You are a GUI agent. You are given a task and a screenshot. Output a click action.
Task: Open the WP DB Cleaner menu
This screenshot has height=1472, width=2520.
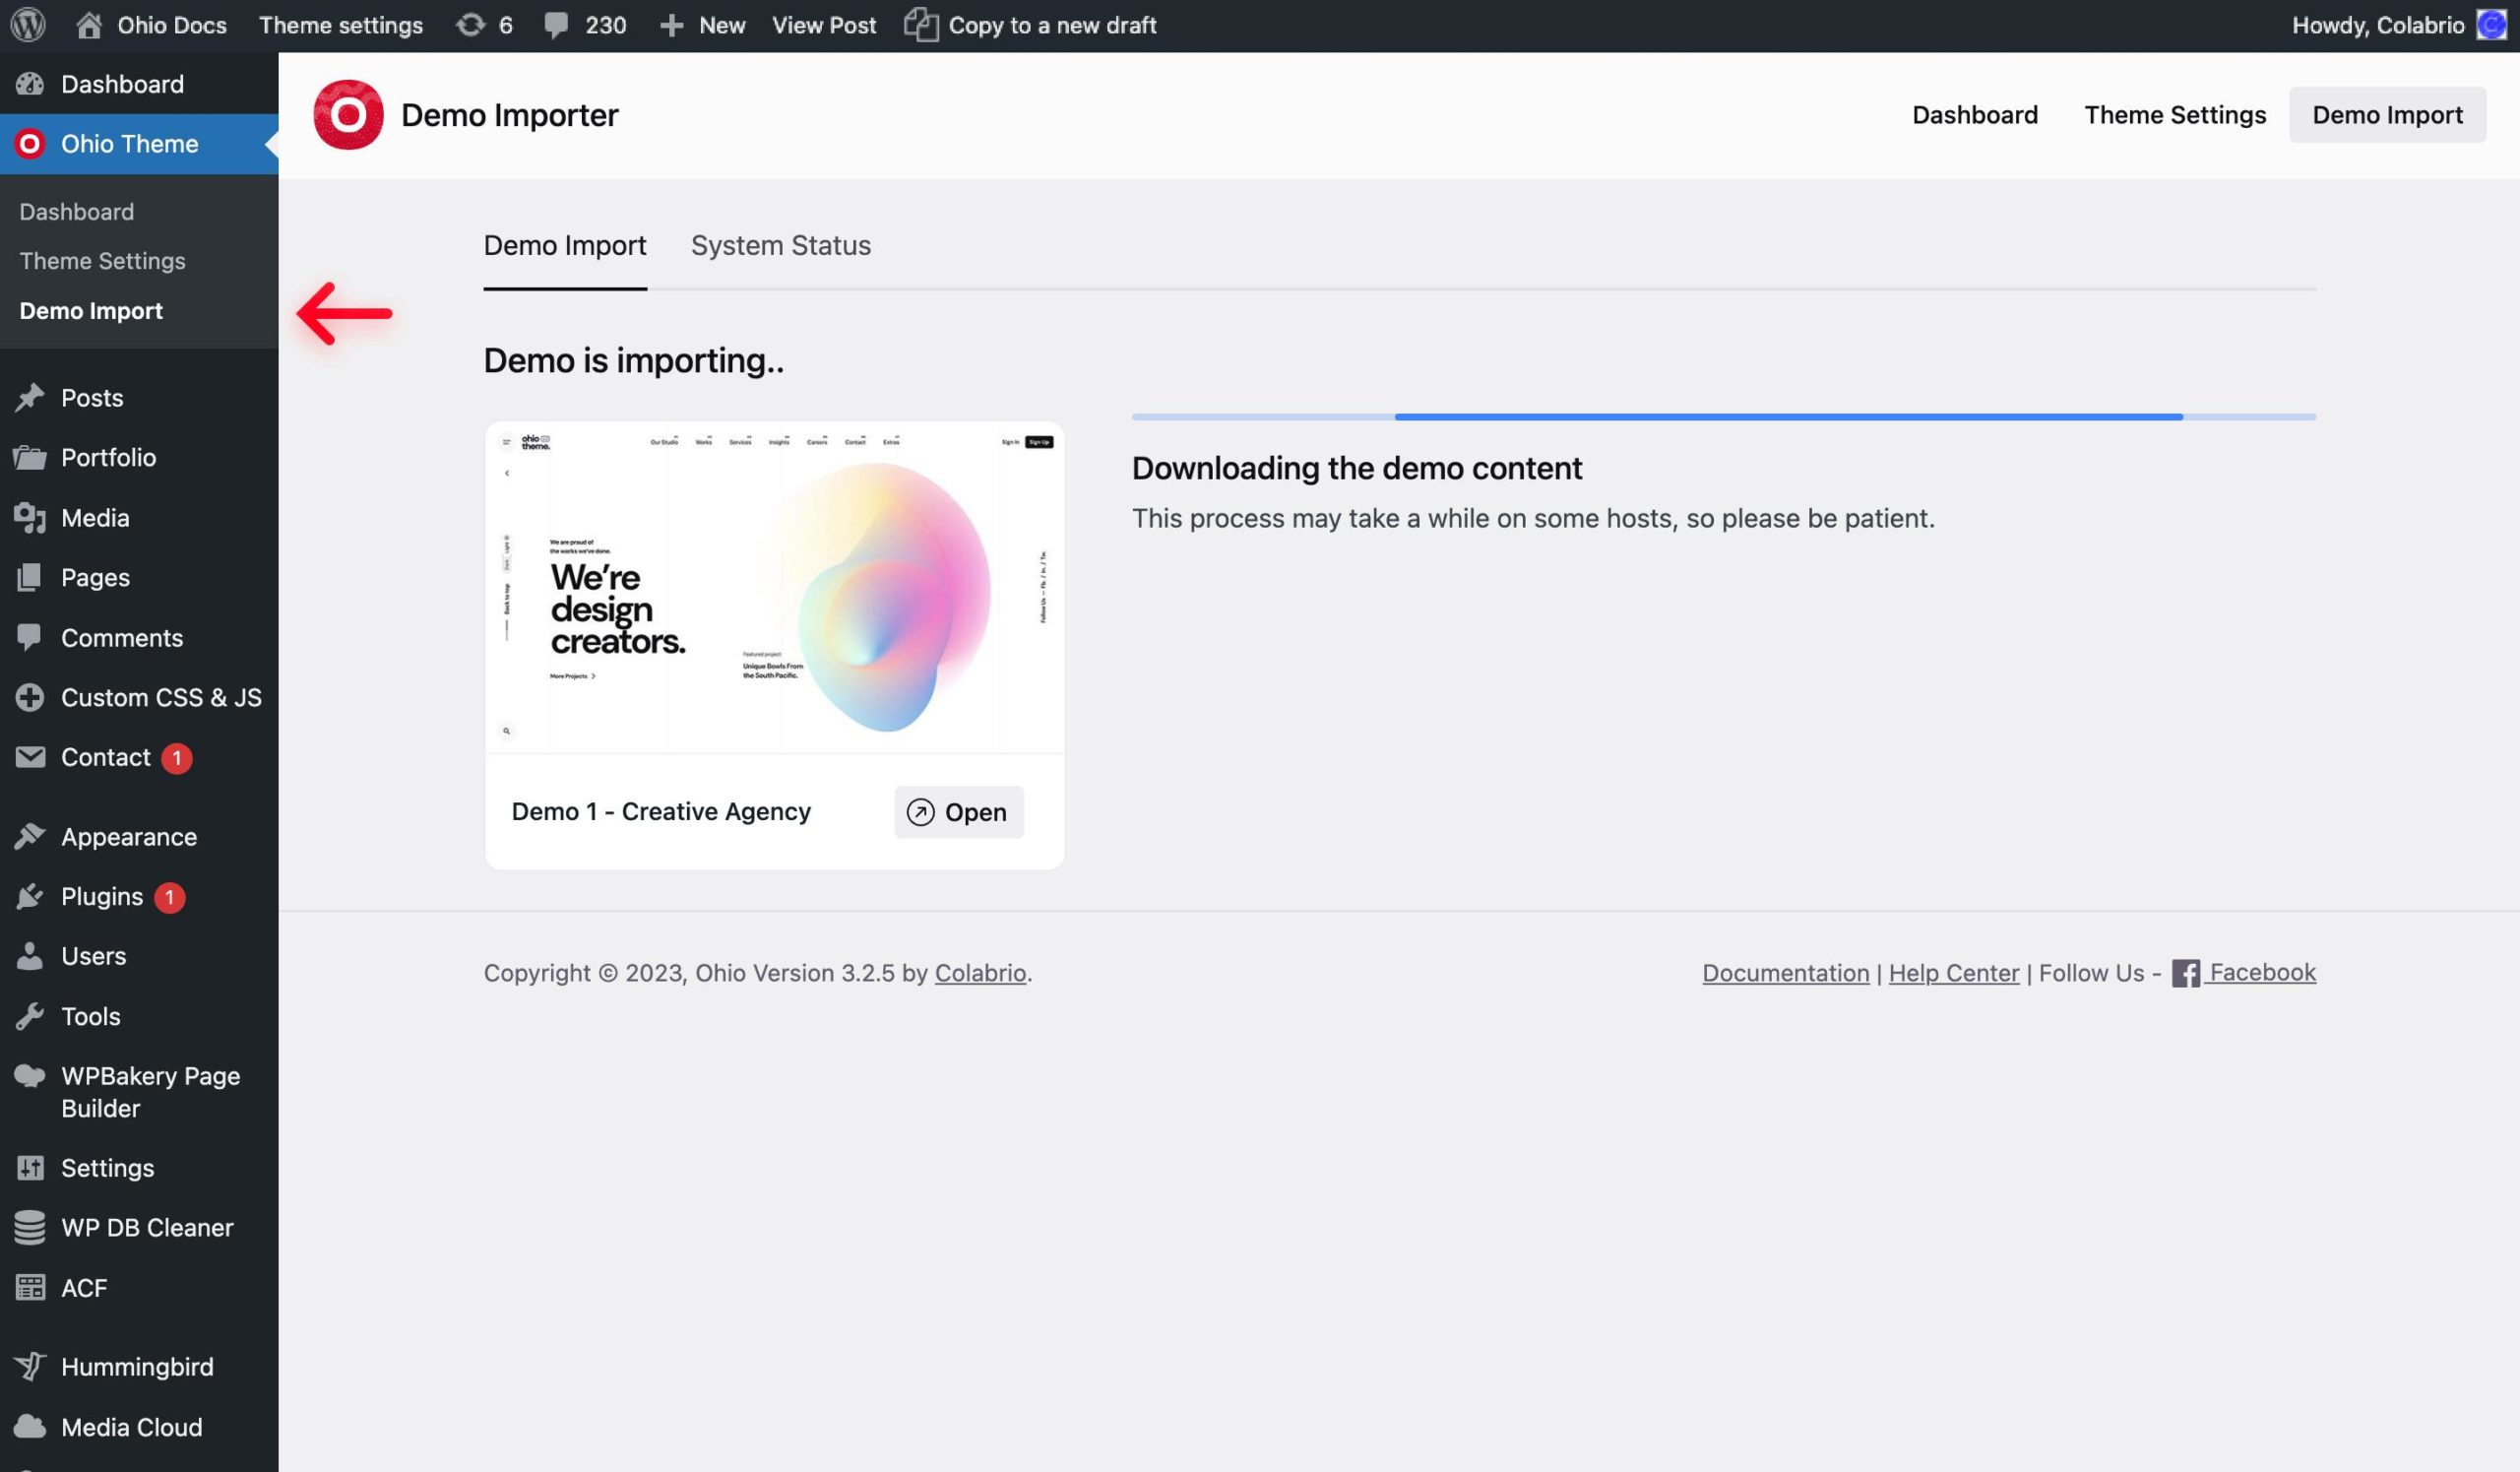[x=146, y=1228]
